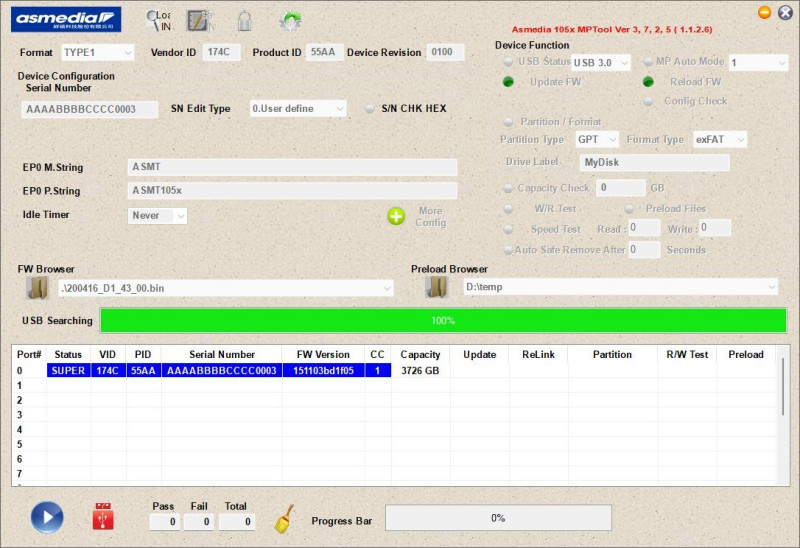Click the gear with green arrow icon
Image resolution: width=800 pixels, height=548 pixels.
click(290, 21)
